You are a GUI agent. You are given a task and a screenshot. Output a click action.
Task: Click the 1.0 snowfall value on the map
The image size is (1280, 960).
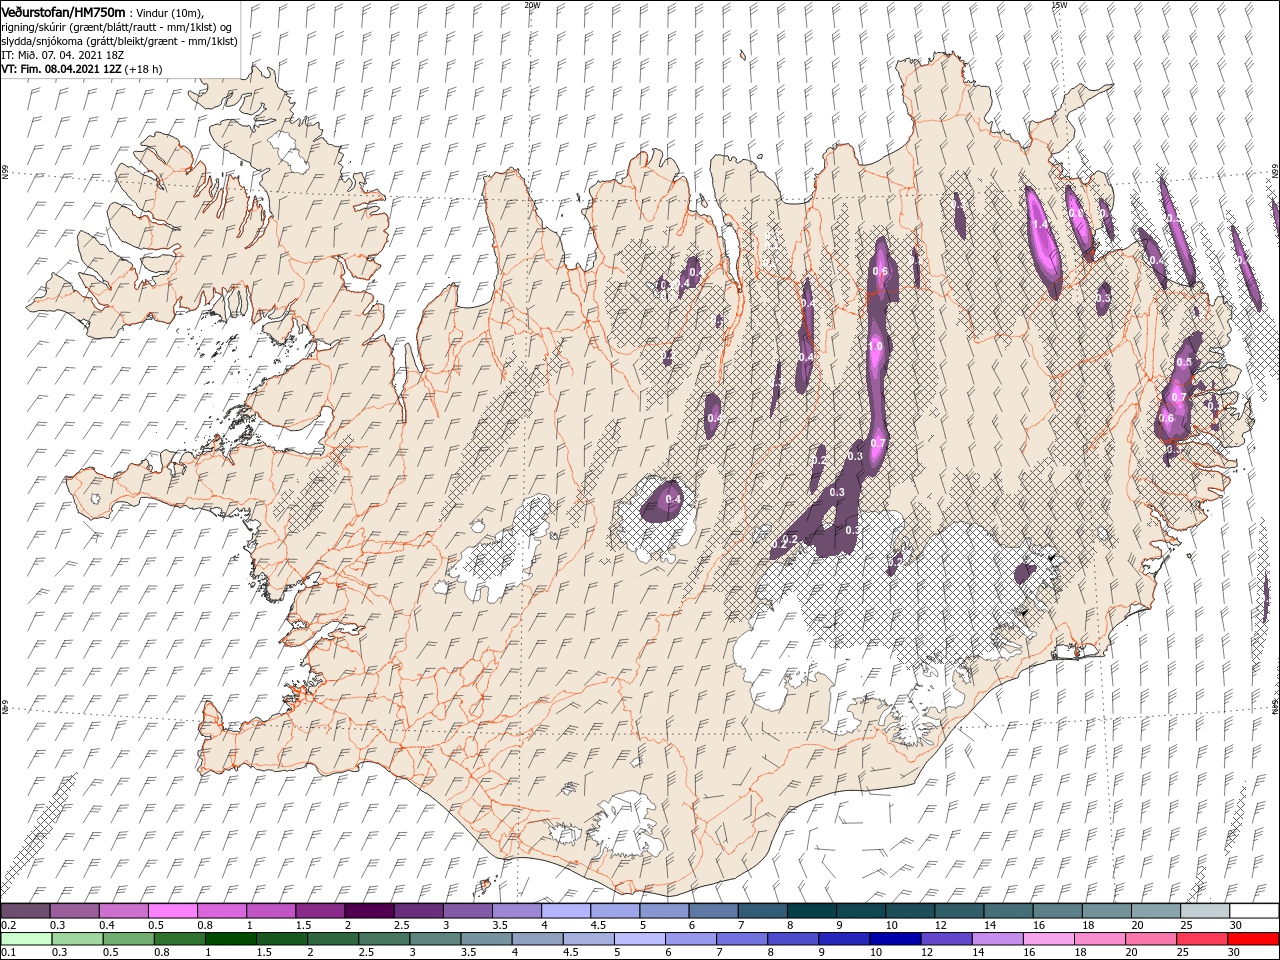tap(876, 346)
